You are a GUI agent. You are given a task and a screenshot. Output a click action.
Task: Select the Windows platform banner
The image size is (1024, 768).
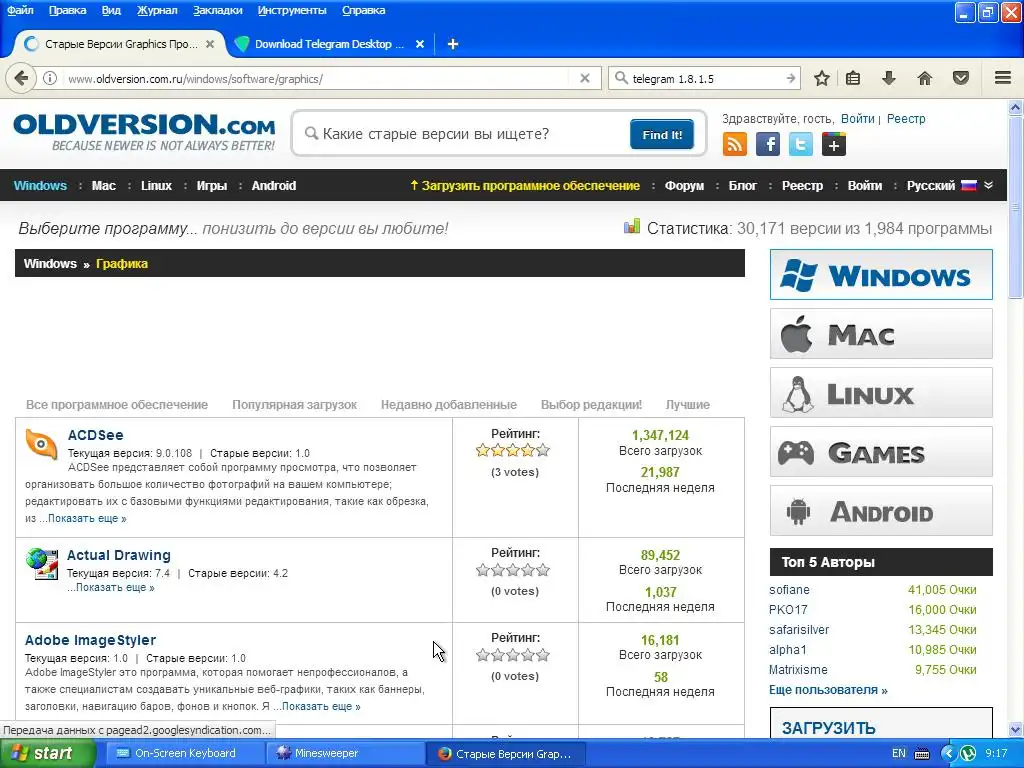point(881,274)
